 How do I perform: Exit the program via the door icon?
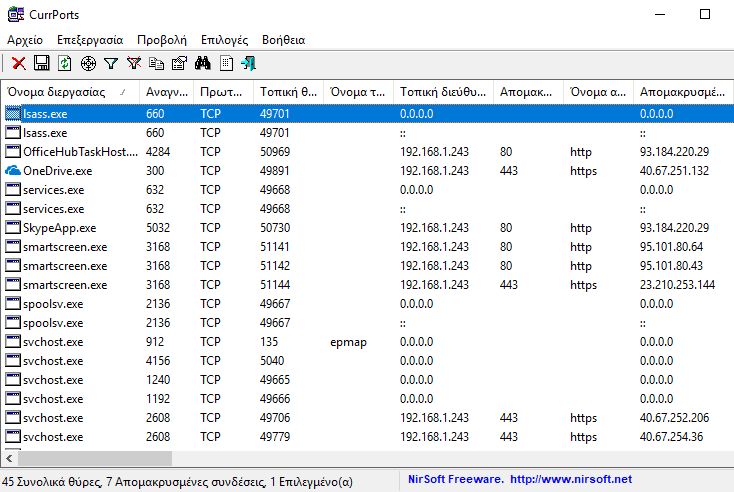[x=249, y=63]
